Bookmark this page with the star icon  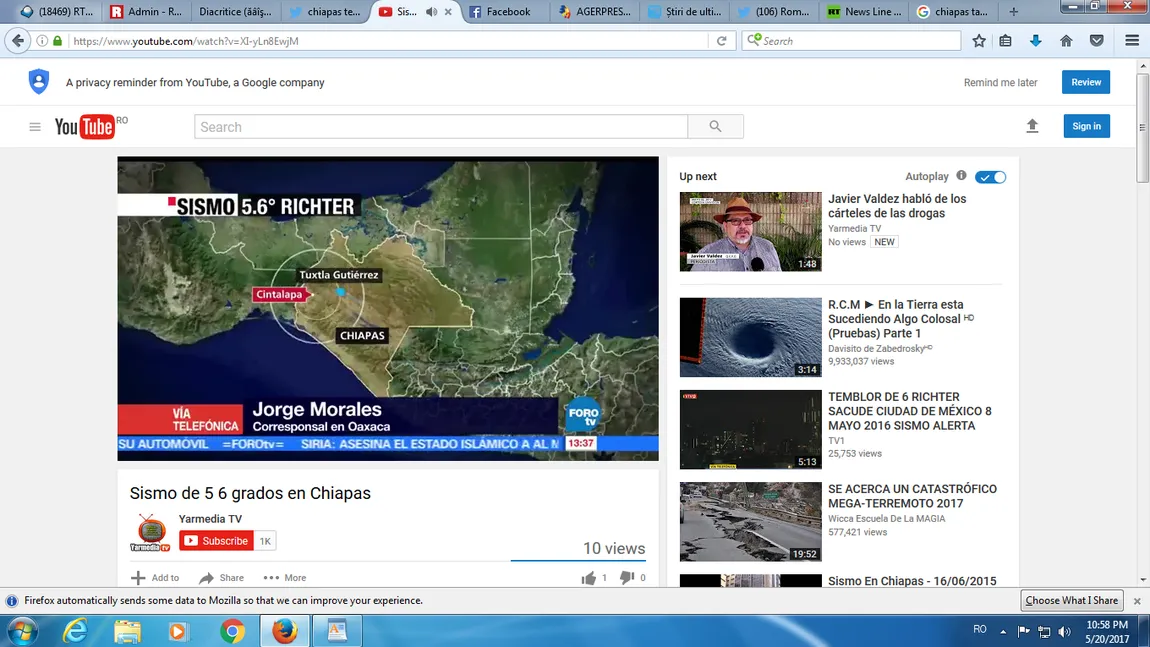[978, 41]
